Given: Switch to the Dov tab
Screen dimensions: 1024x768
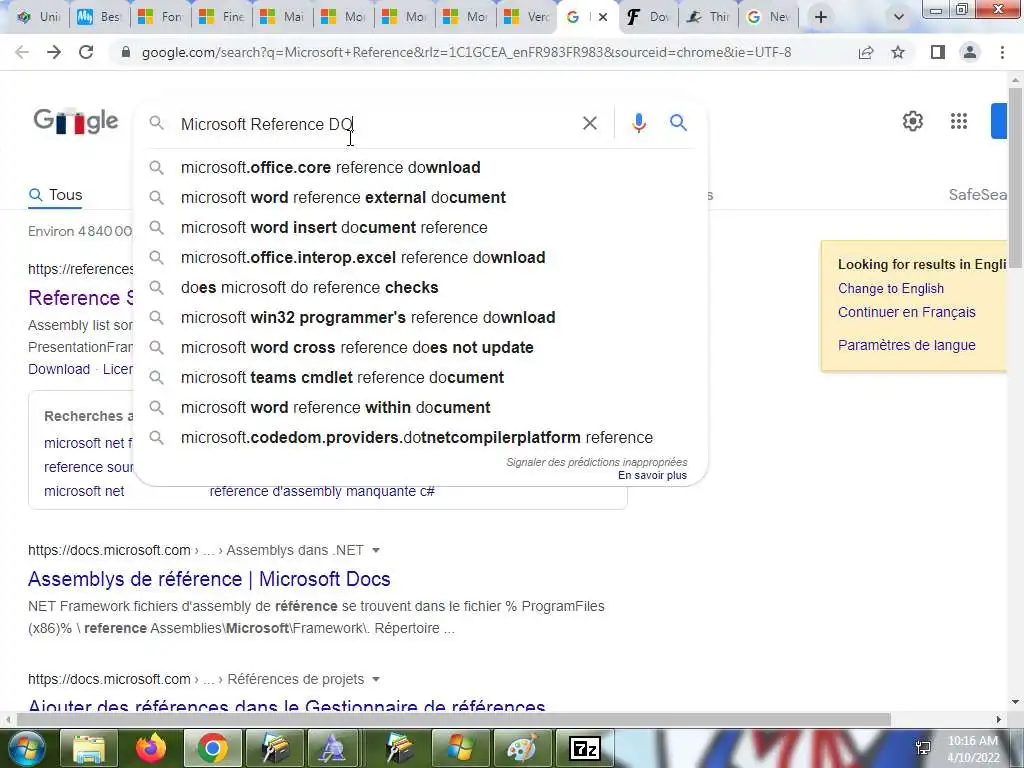Looking at the screenshot, I should click(x=648, y=18).
